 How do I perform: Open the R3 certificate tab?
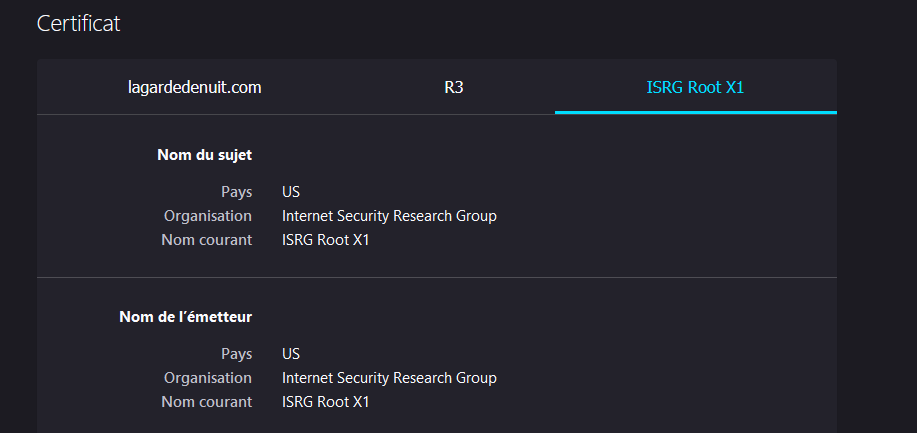(454, 87)
